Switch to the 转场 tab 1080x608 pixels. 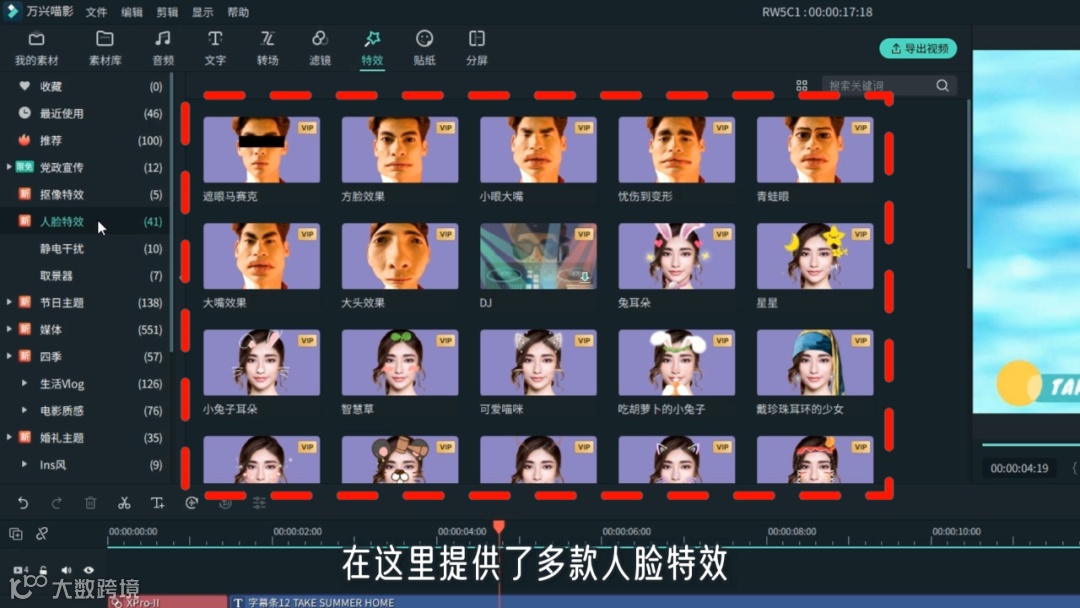click(266, 49)
